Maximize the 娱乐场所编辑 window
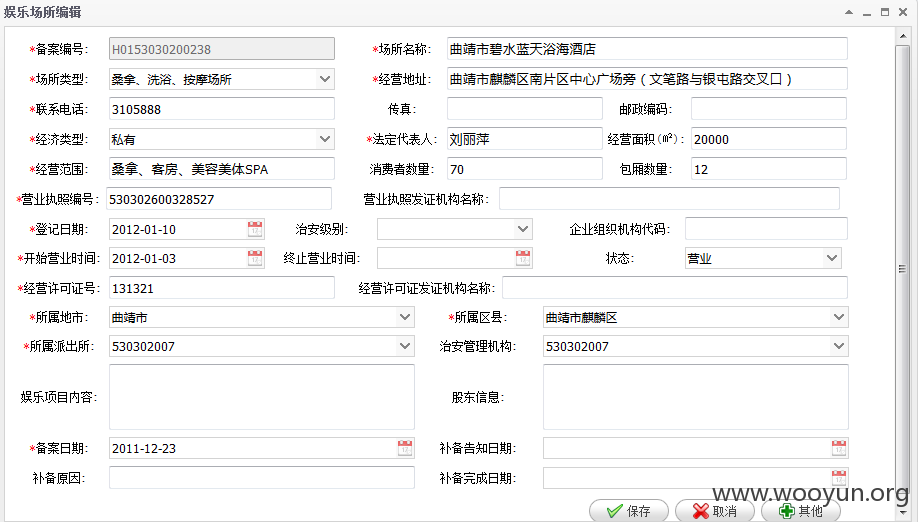Viewport: 918px width, 522px height. [x=885, y=12]
